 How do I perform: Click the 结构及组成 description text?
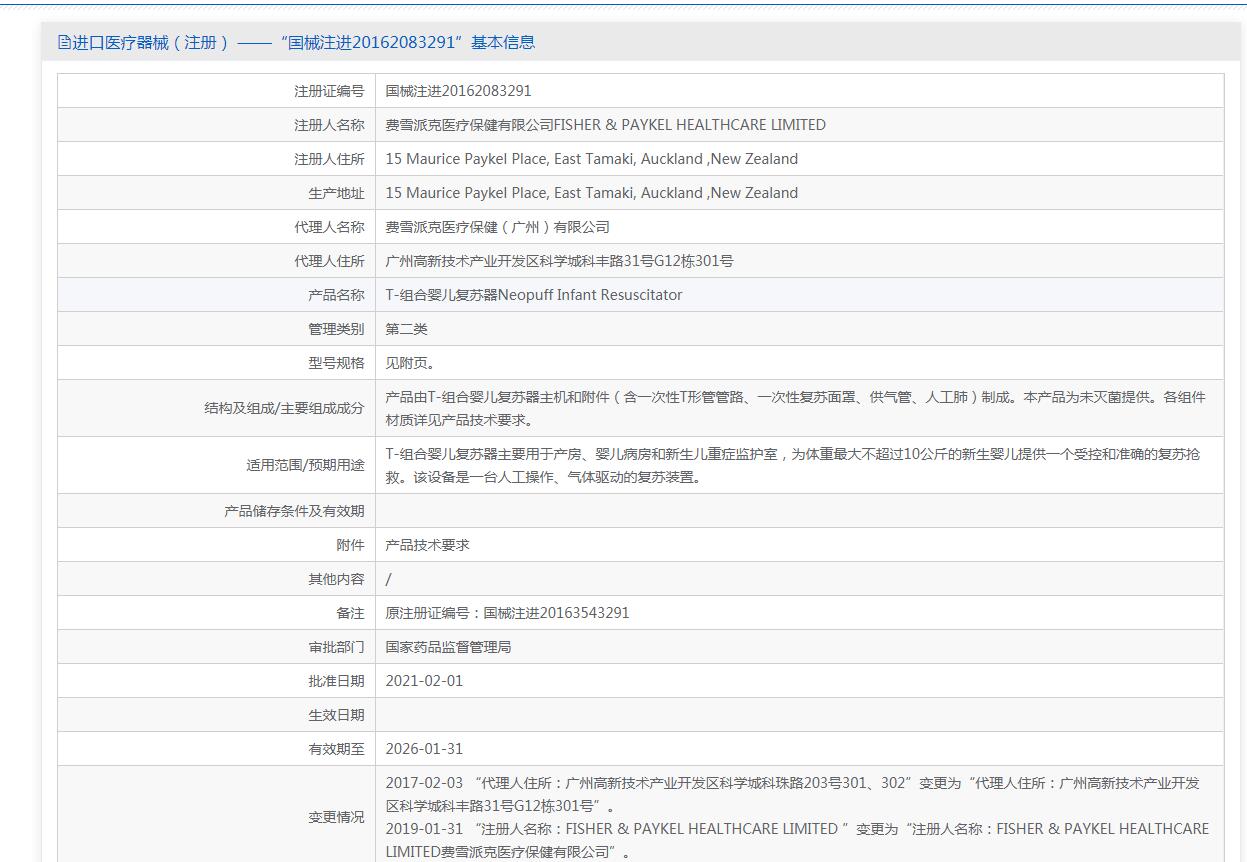pos(795,408)
